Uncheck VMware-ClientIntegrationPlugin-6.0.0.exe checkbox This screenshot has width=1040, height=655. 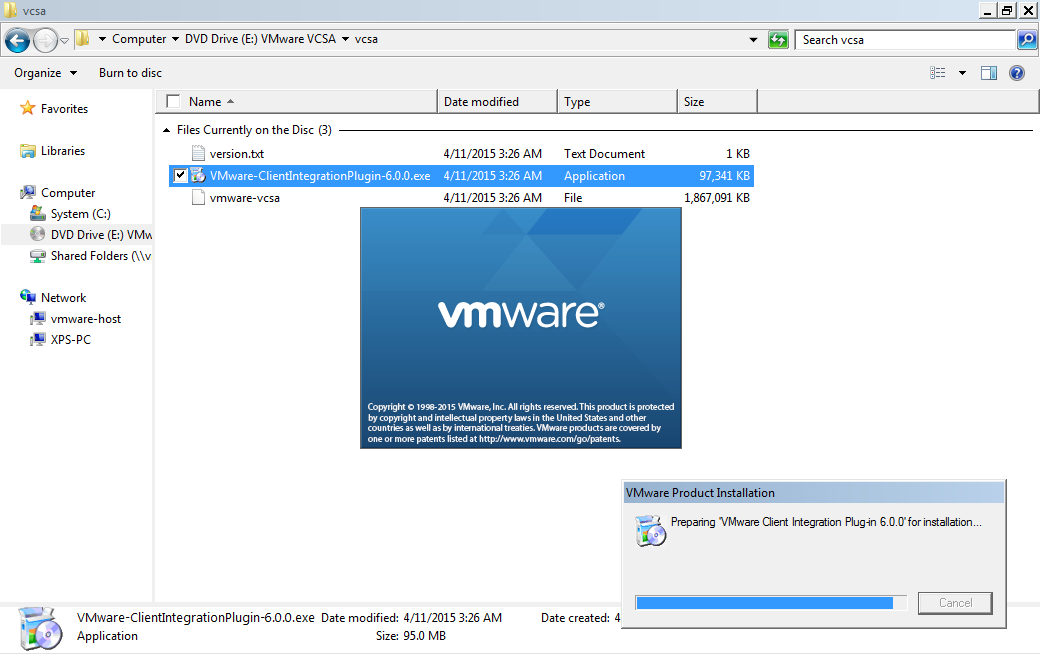(180, 176)
